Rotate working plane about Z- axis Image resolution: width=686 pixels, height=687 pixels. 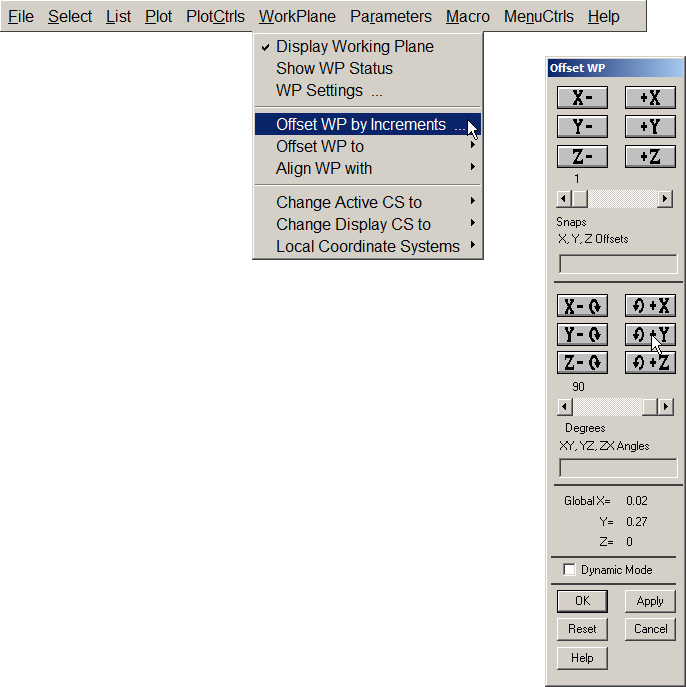[x=582, y=363]
